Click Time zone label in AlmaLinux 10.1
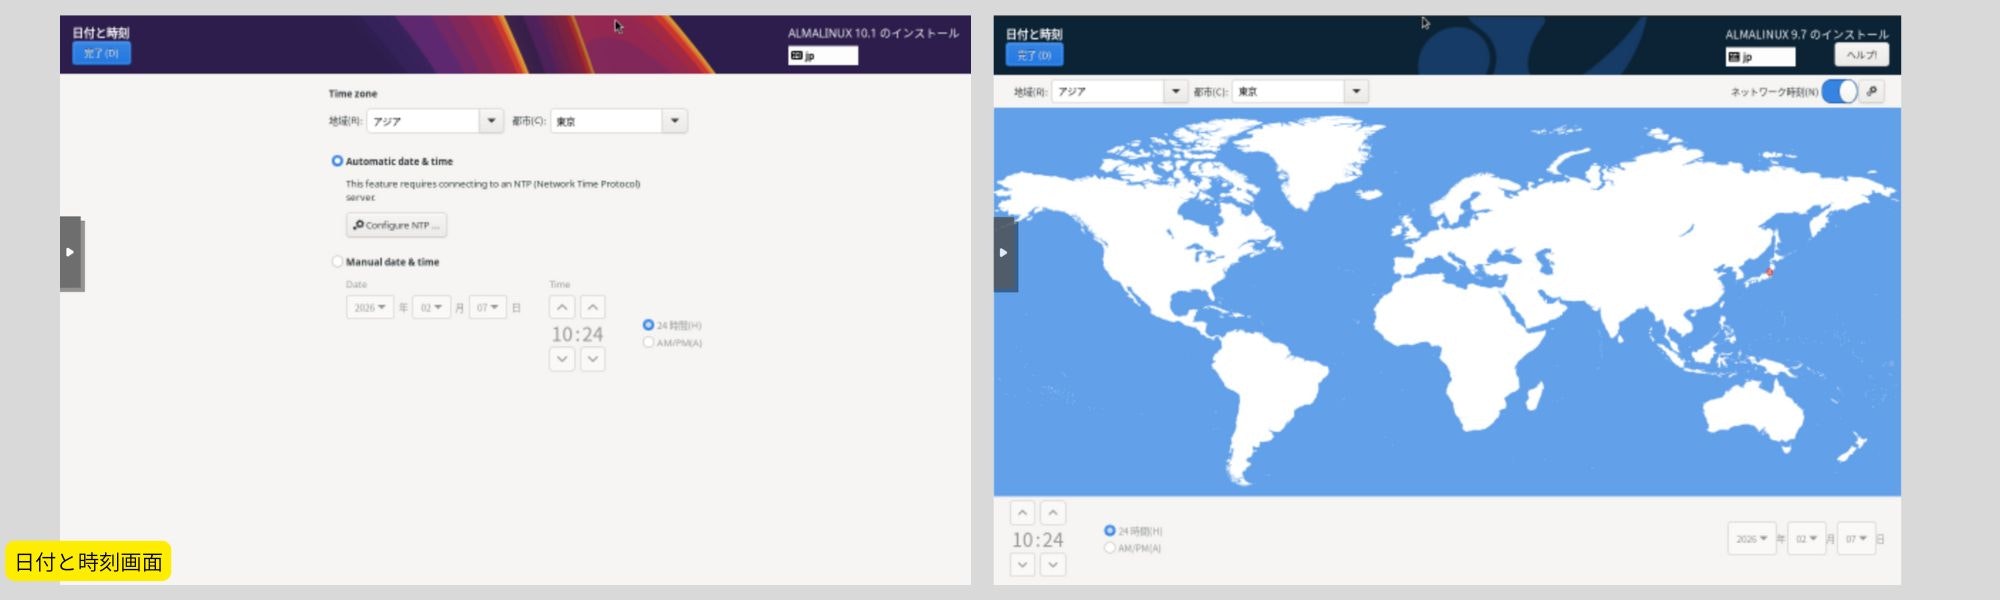The width and height of the screenshot is (2000, 600). [x=353, y=93]
